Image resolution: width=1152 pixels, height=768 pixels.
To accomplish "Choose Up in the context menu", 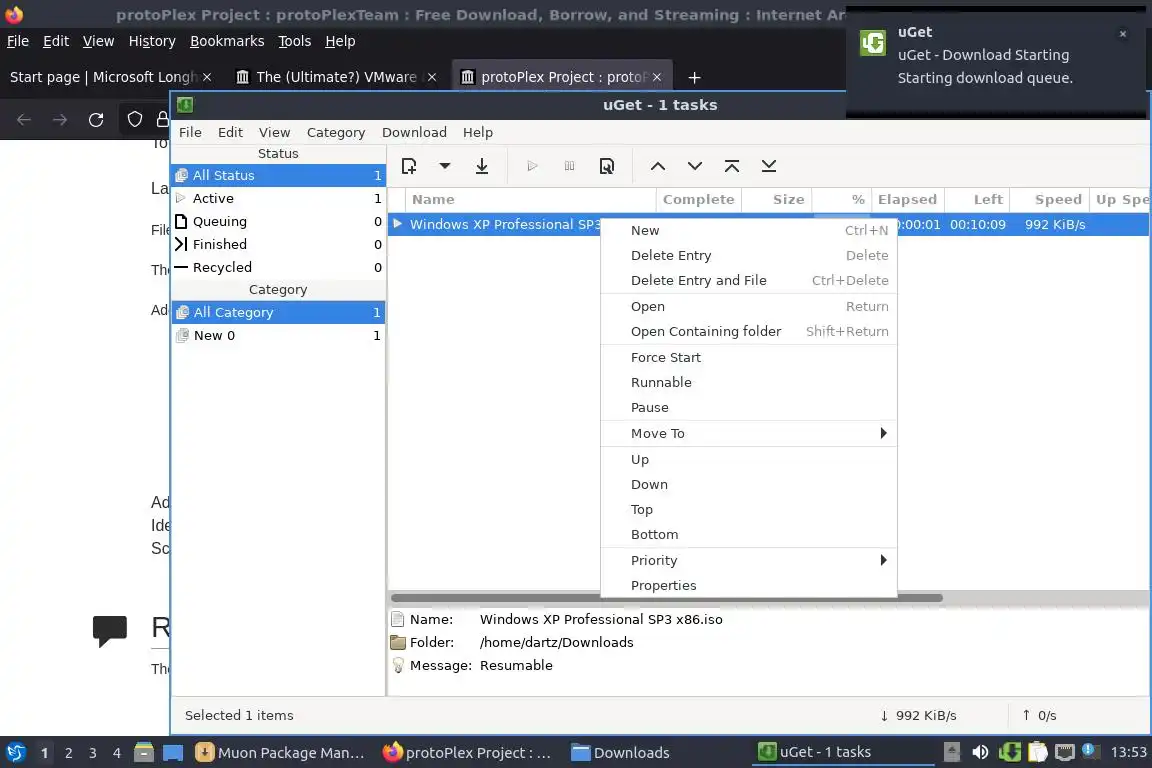I will (749, 459).
